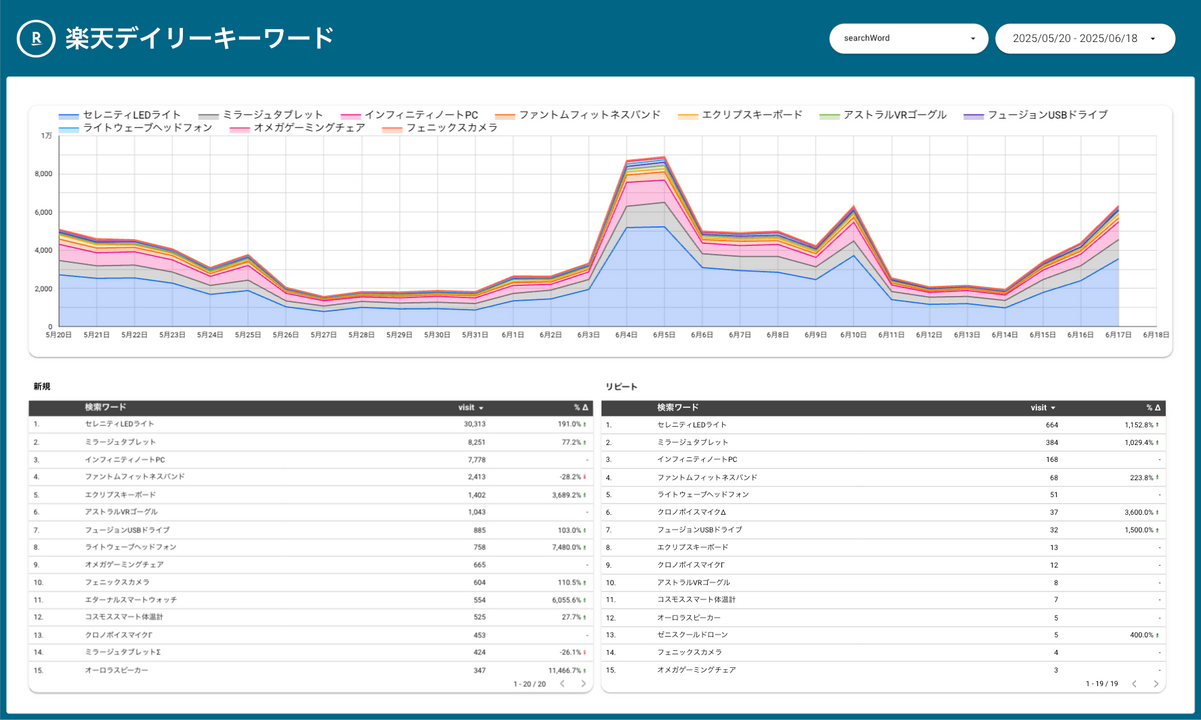Click the pink インフィニティノートPC legend marker

(353, 114)
